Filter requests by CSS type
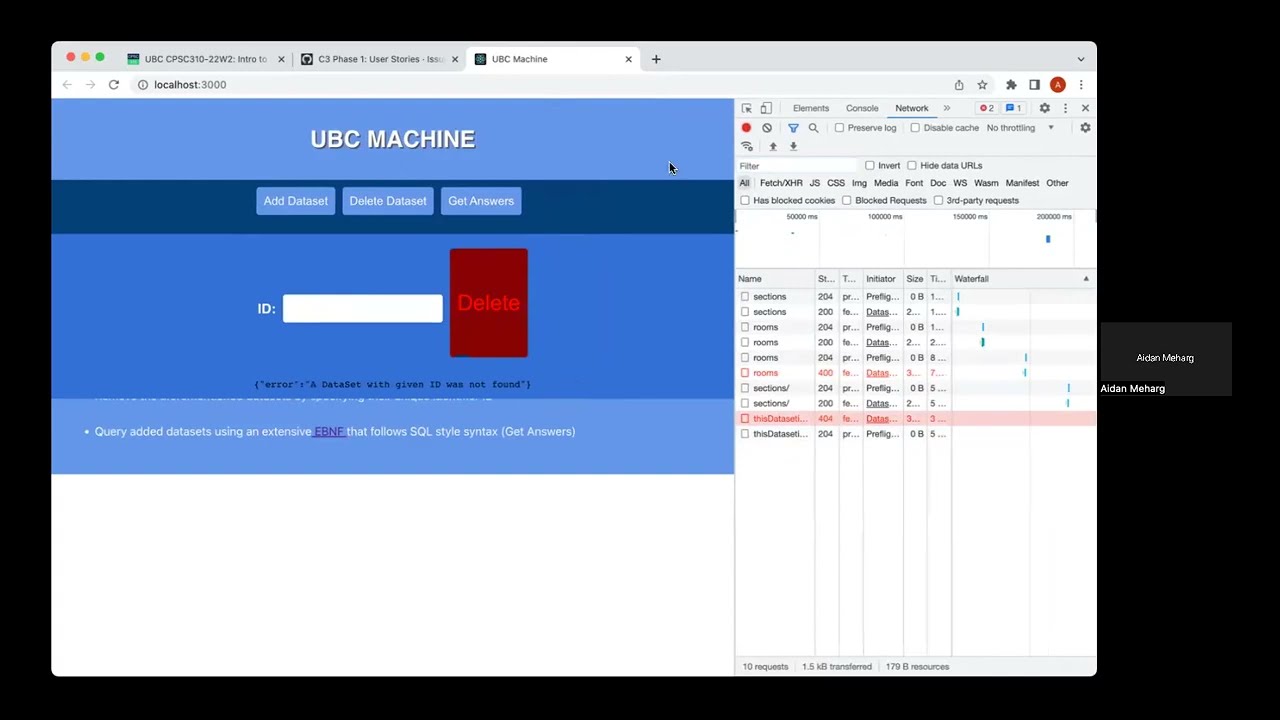1280x720 pixels. click(x=836, y=183)
